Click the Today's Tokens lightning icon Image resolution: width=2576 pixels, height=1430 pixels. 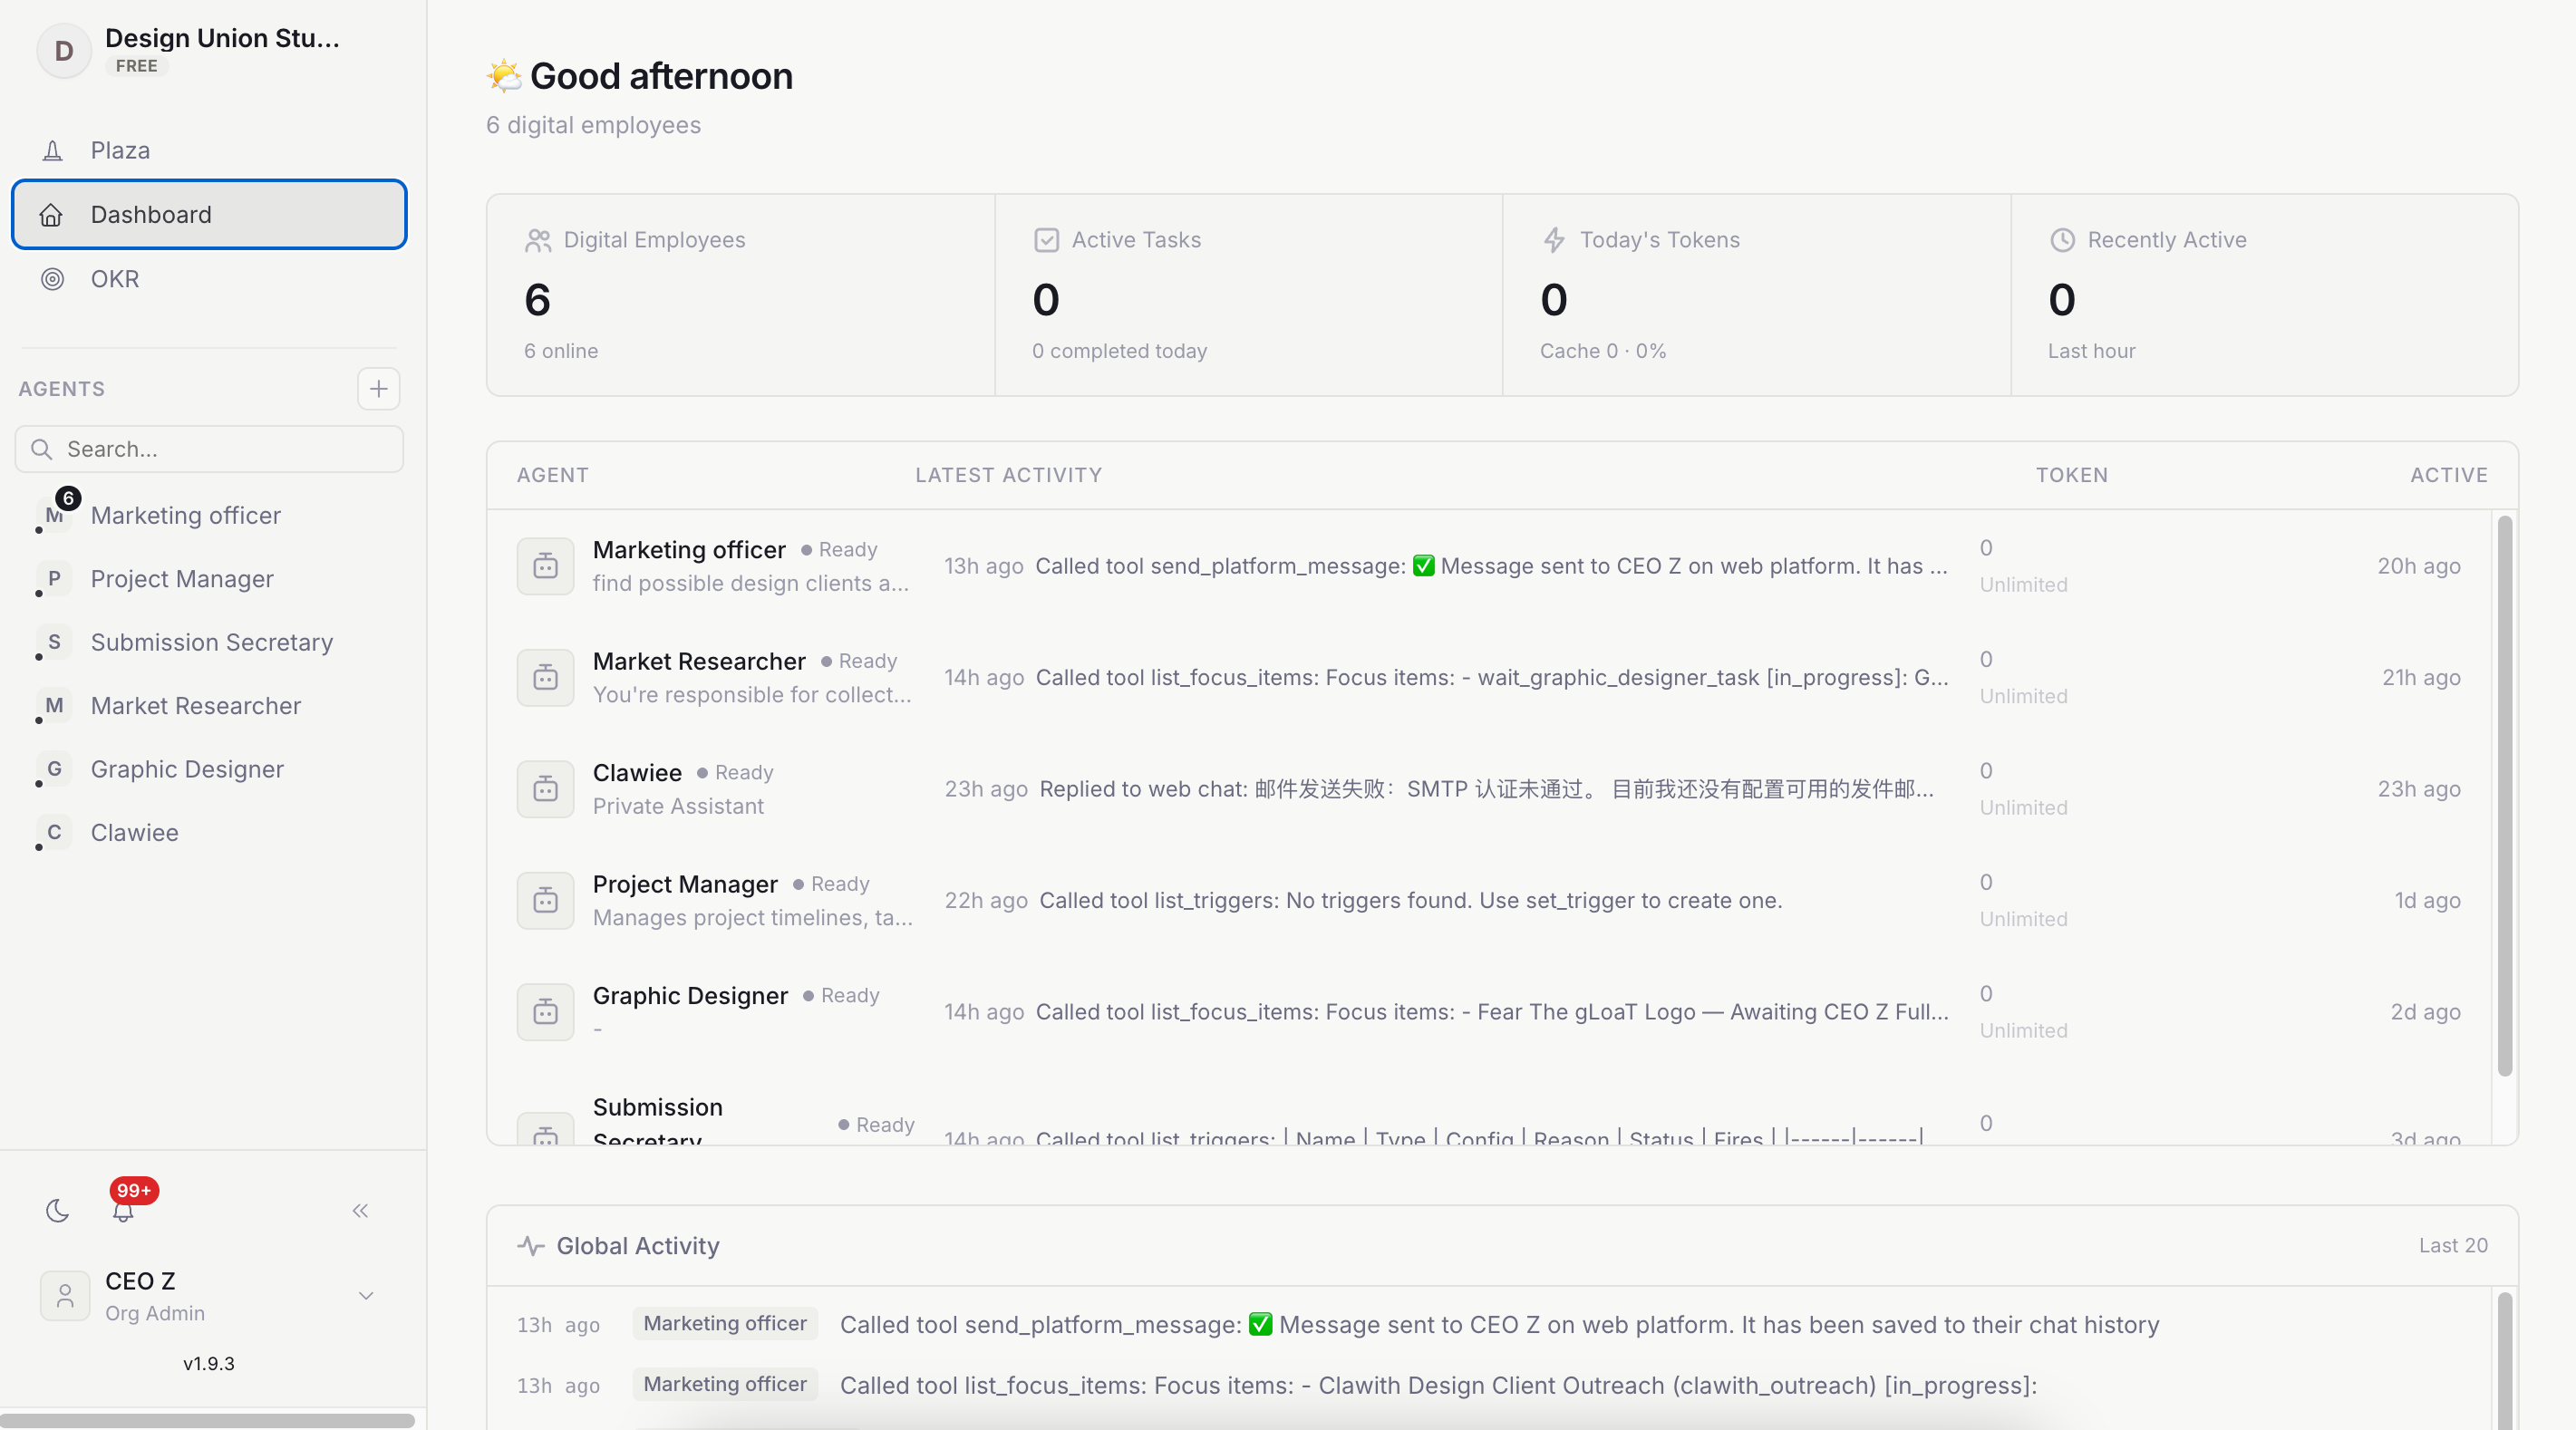click(x=1554, y=240)
